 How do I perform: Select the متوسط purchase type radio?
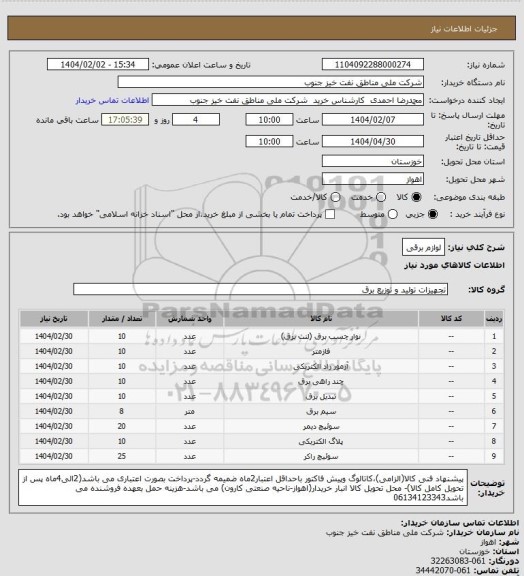393,214
